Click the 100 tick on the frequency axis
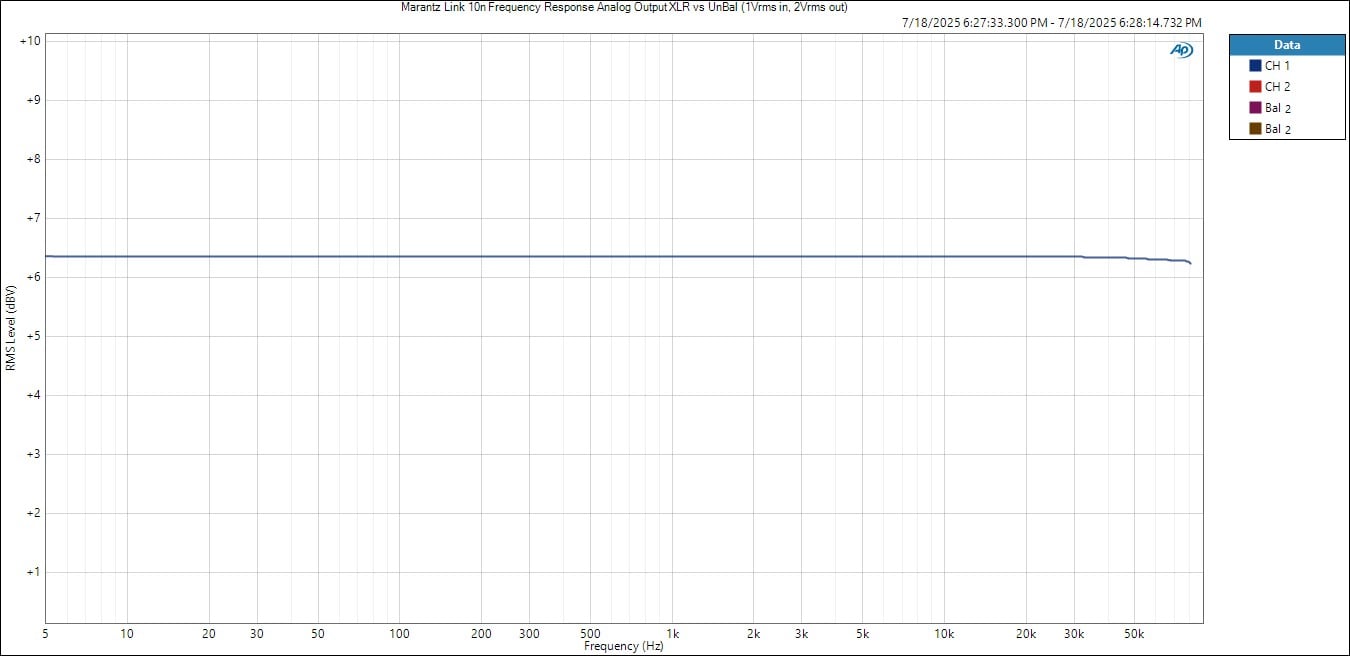Image resolution: width=1350 pixels, height=656 pixels. click(x=399, y=634)
